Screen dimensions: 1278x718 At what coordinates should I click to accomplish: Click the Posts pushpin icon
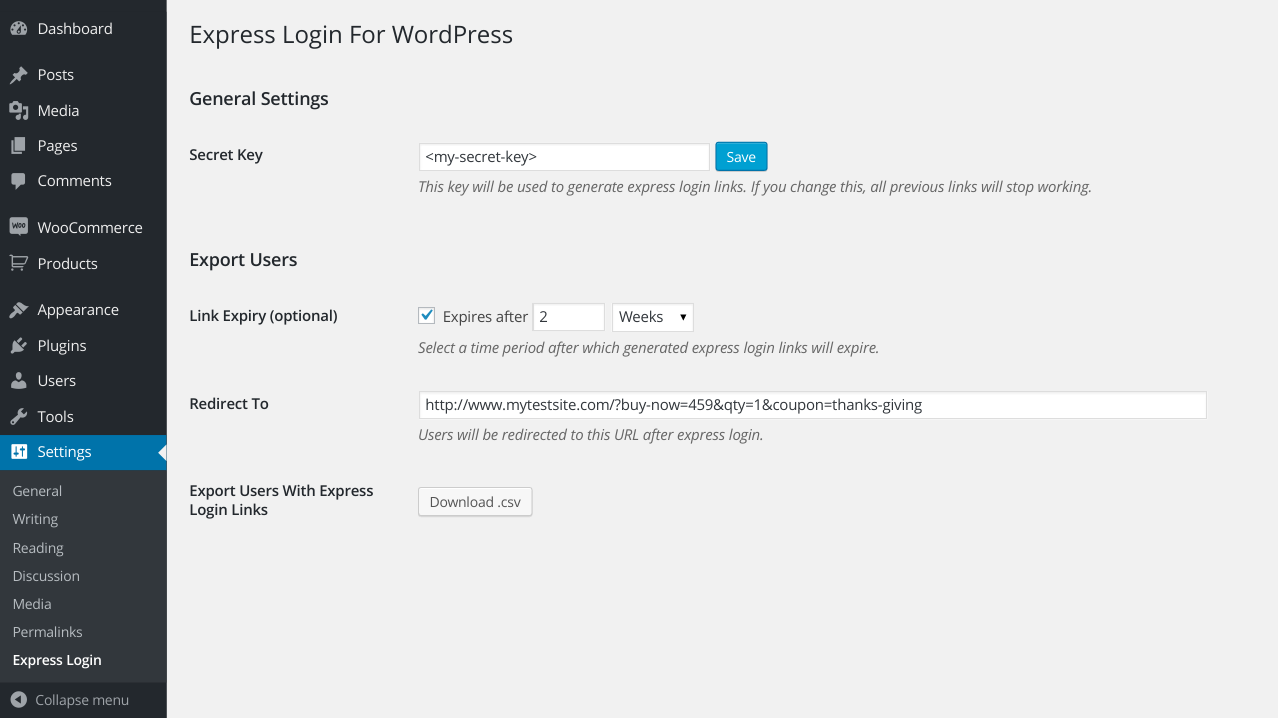pyautogui.click(x=18, y=75)
